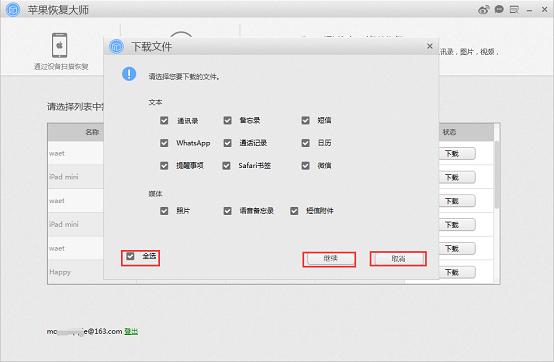Toggle the 微信 checkbox
The width and height of the screenshot is (554, 362).
(x=306, y=166)
